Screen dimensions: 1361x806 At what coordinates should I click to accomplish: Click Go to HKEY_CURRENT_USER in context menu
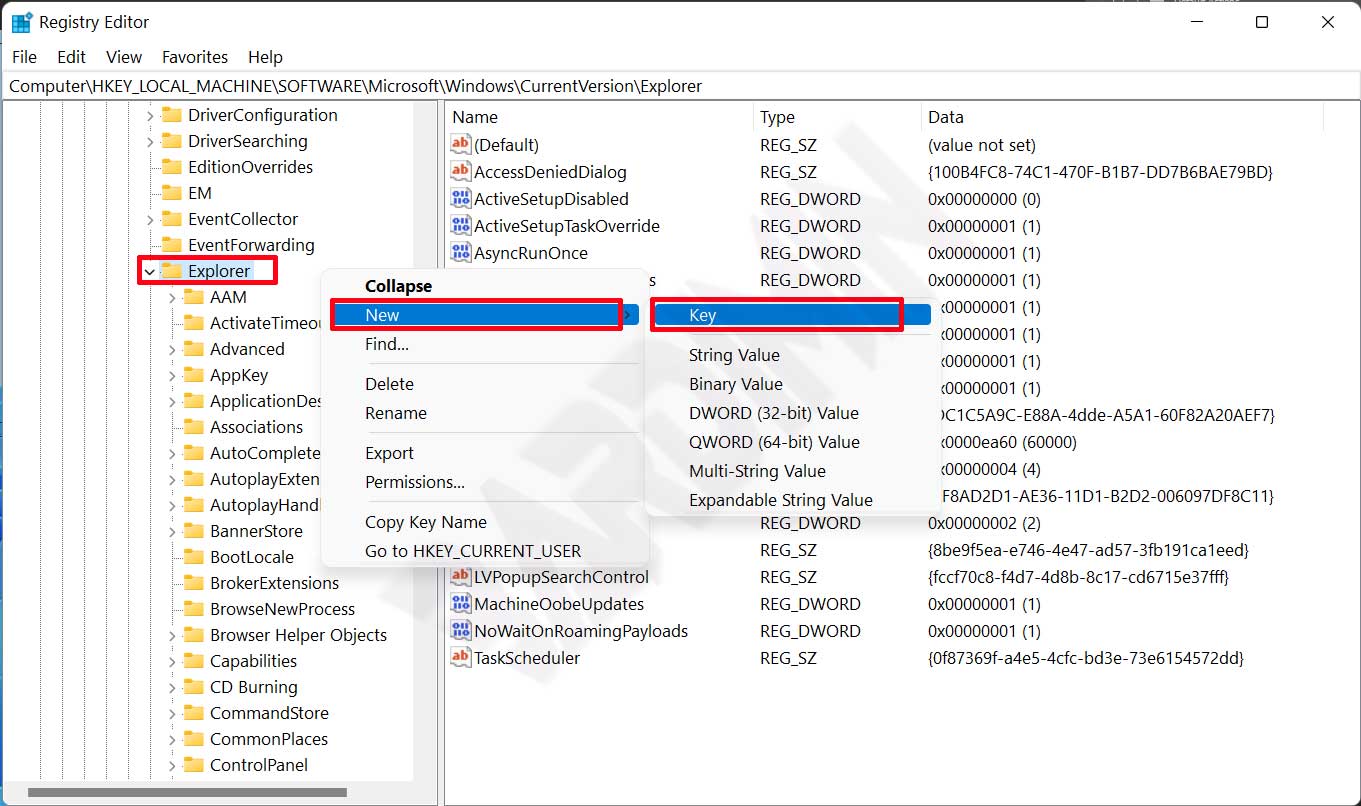(473, 551)
